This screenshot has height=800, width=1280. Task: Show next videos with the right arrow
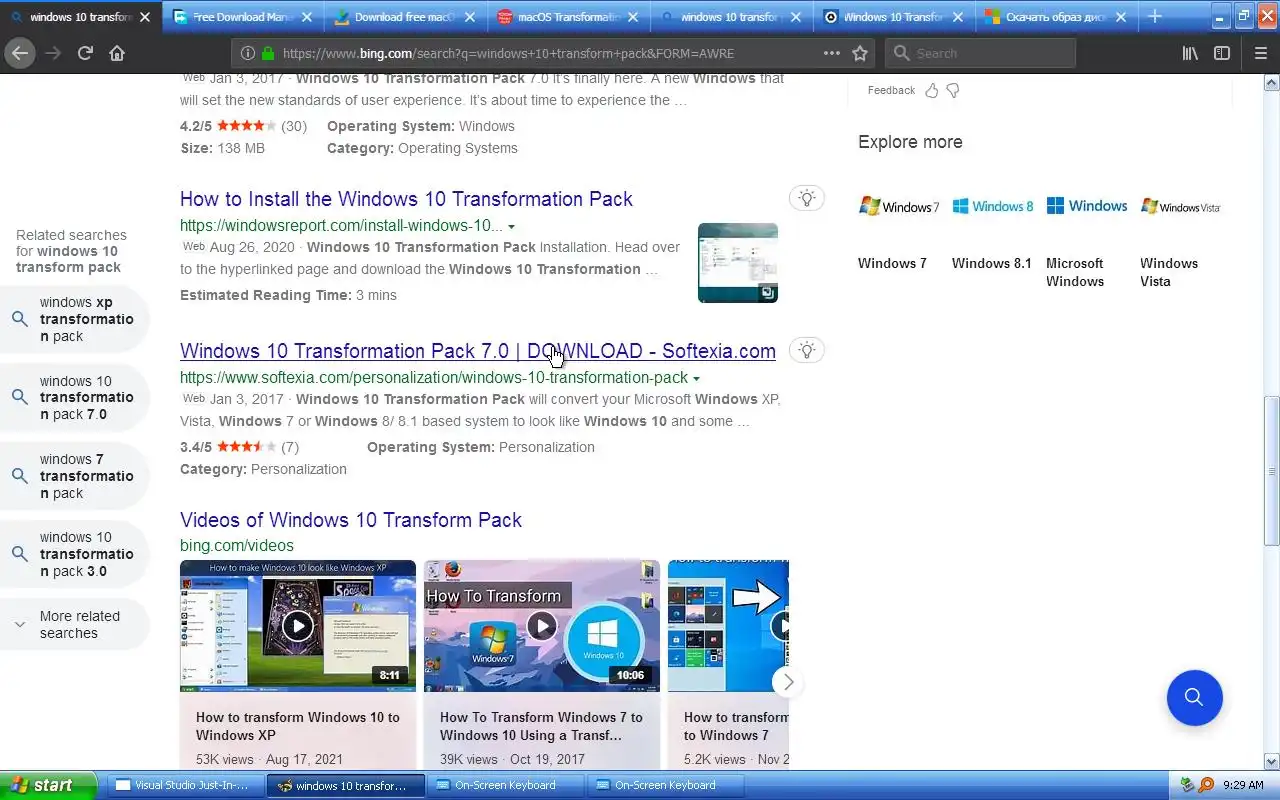pos(788,681)
